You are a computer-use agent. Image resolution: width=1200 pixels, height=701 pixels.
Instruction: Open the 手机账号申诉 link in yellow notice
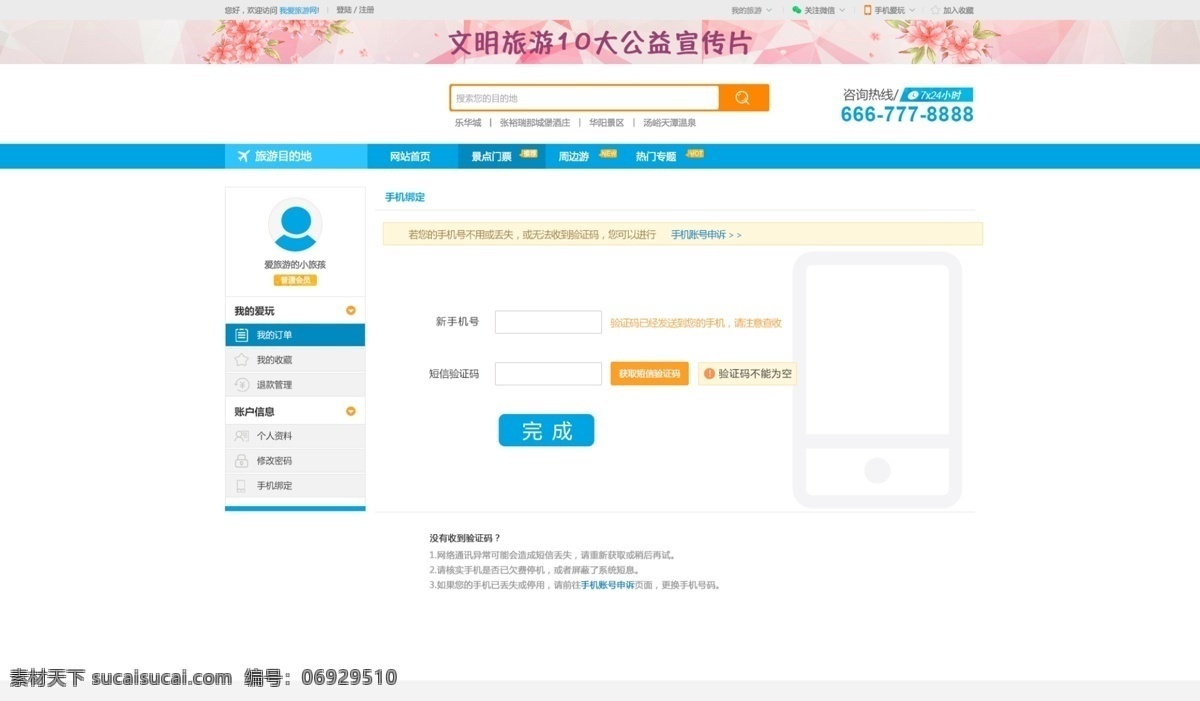(x=706, y=235)
